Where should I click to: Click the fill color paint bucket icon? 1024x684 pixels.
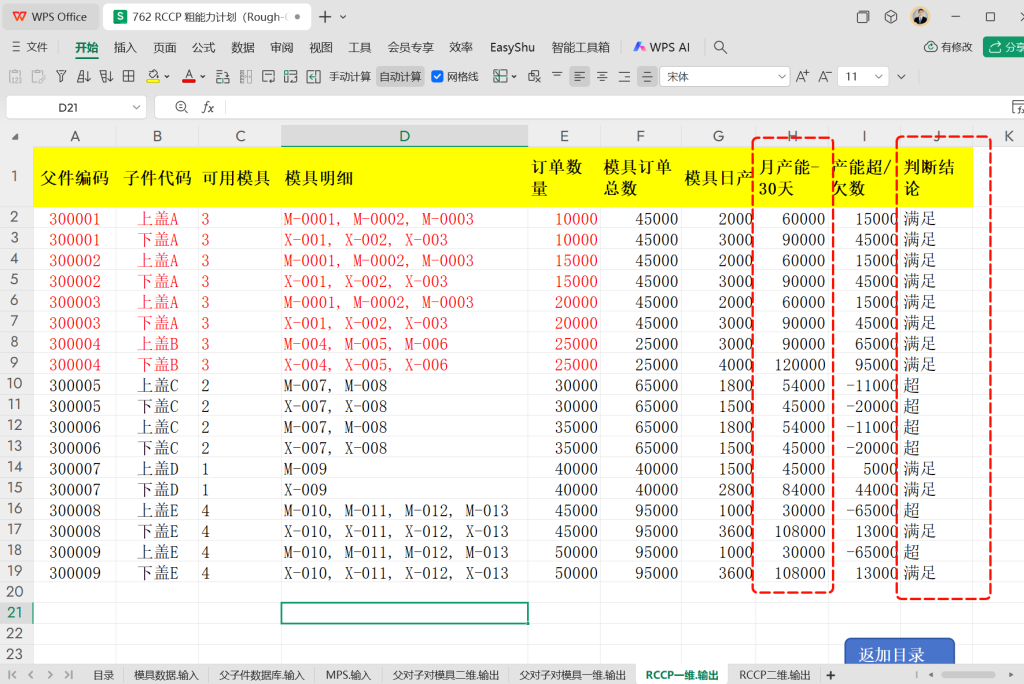(153, 75)
